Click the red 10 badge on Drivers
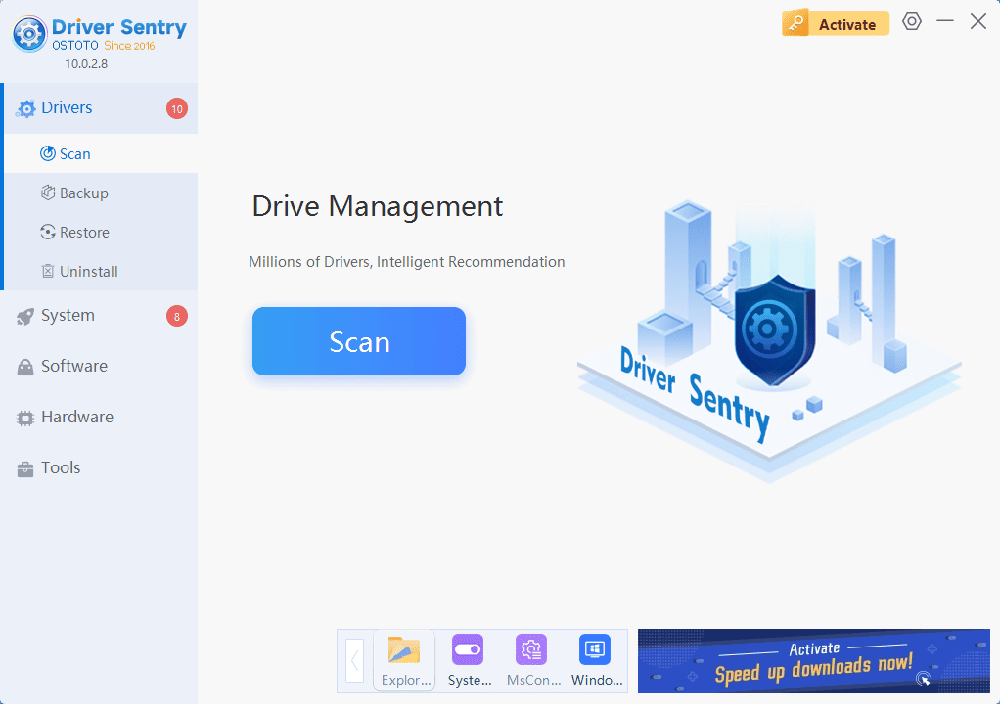This screenshot has width=1000, height=704. click(x=177, y=109)
